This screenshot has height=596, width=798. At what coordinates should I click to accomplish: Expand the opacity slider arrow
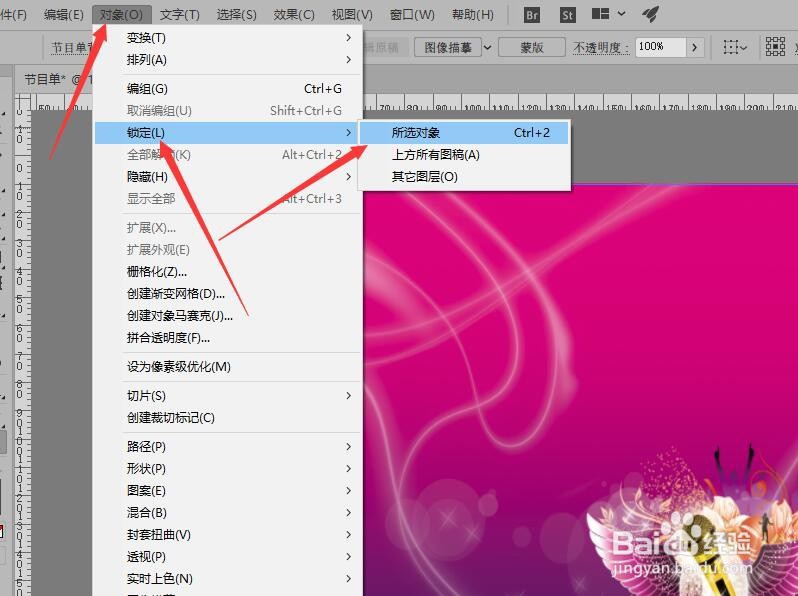[695, 47]
